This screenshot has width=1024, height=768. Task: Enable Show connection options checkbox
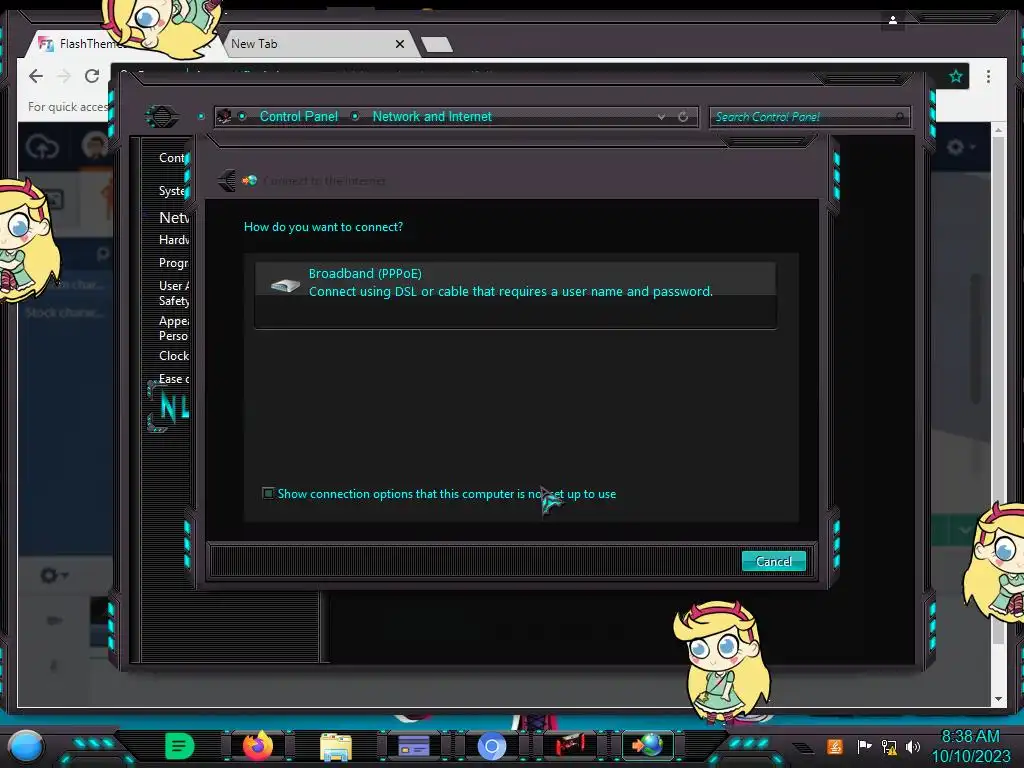pos(268,493)
